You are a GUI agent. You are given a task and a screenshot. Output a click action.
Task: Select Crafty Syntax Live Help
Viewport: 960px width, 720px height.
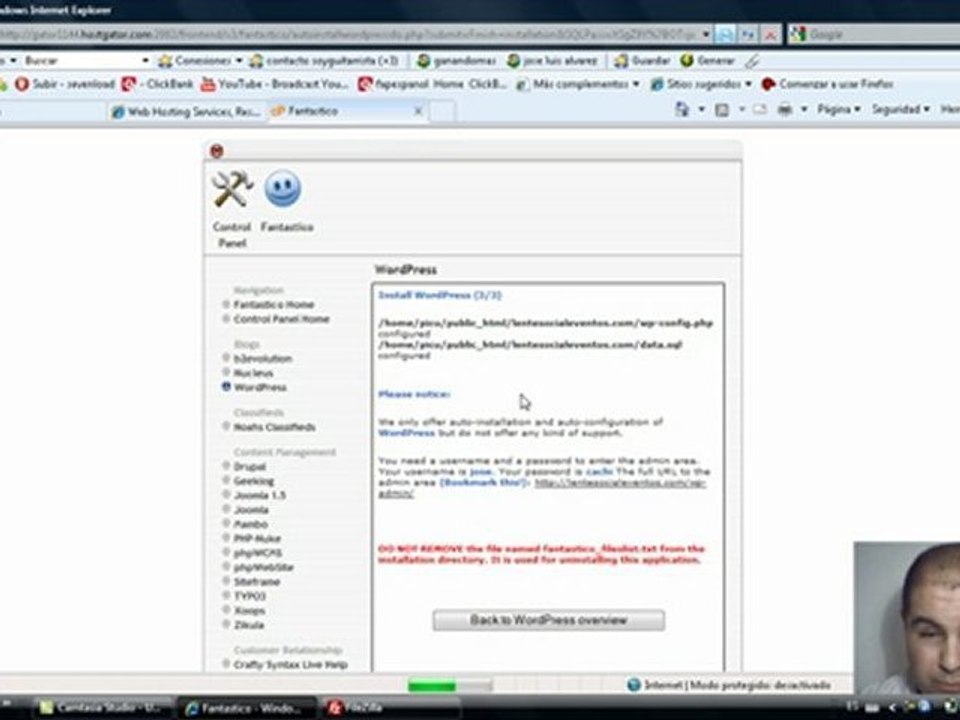coord(291,665)
